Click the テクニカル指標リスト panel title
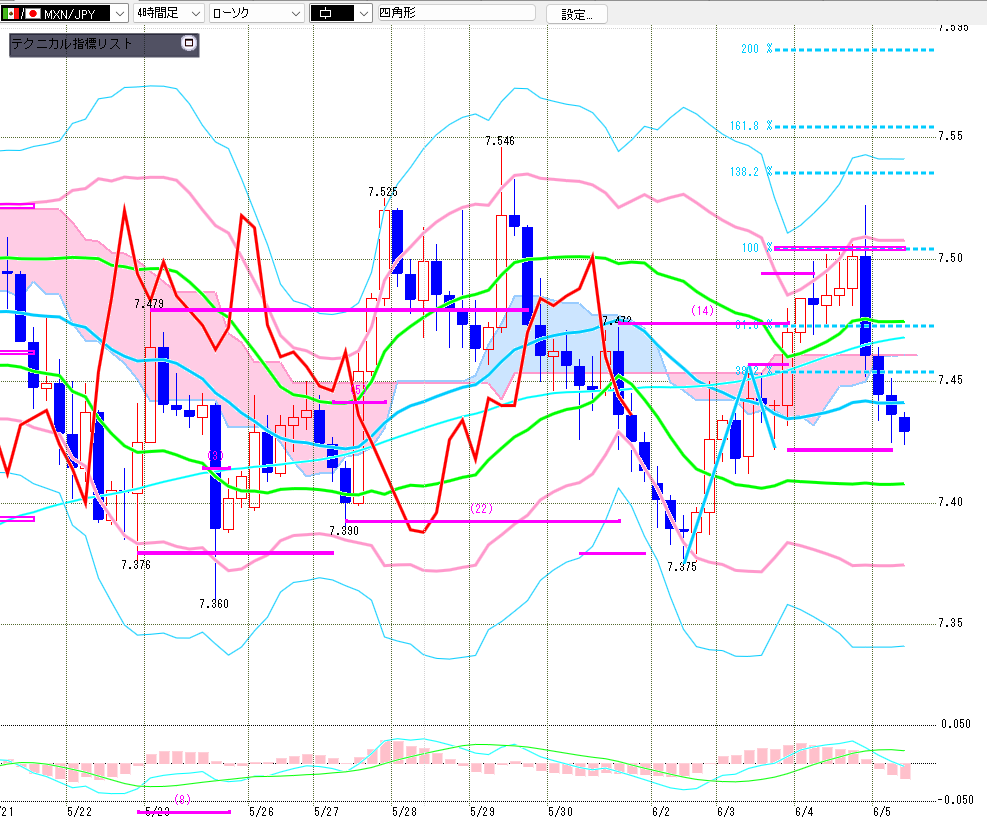 tap(72, 43)
